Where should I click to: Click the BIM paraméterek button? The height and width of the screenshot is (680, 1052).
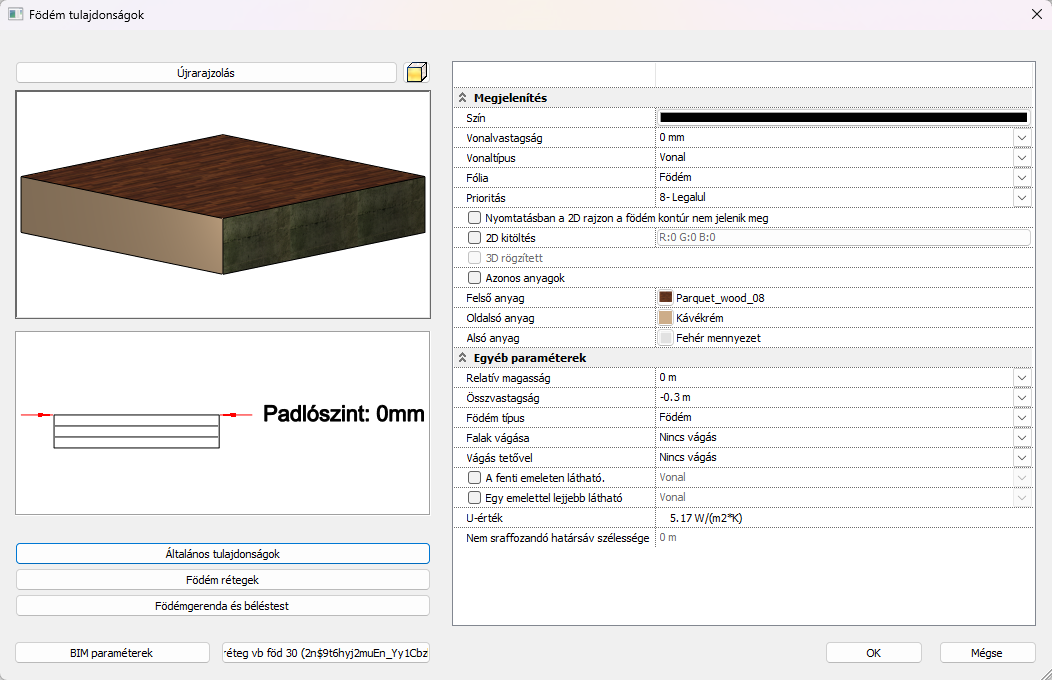[x=112, y=653]
